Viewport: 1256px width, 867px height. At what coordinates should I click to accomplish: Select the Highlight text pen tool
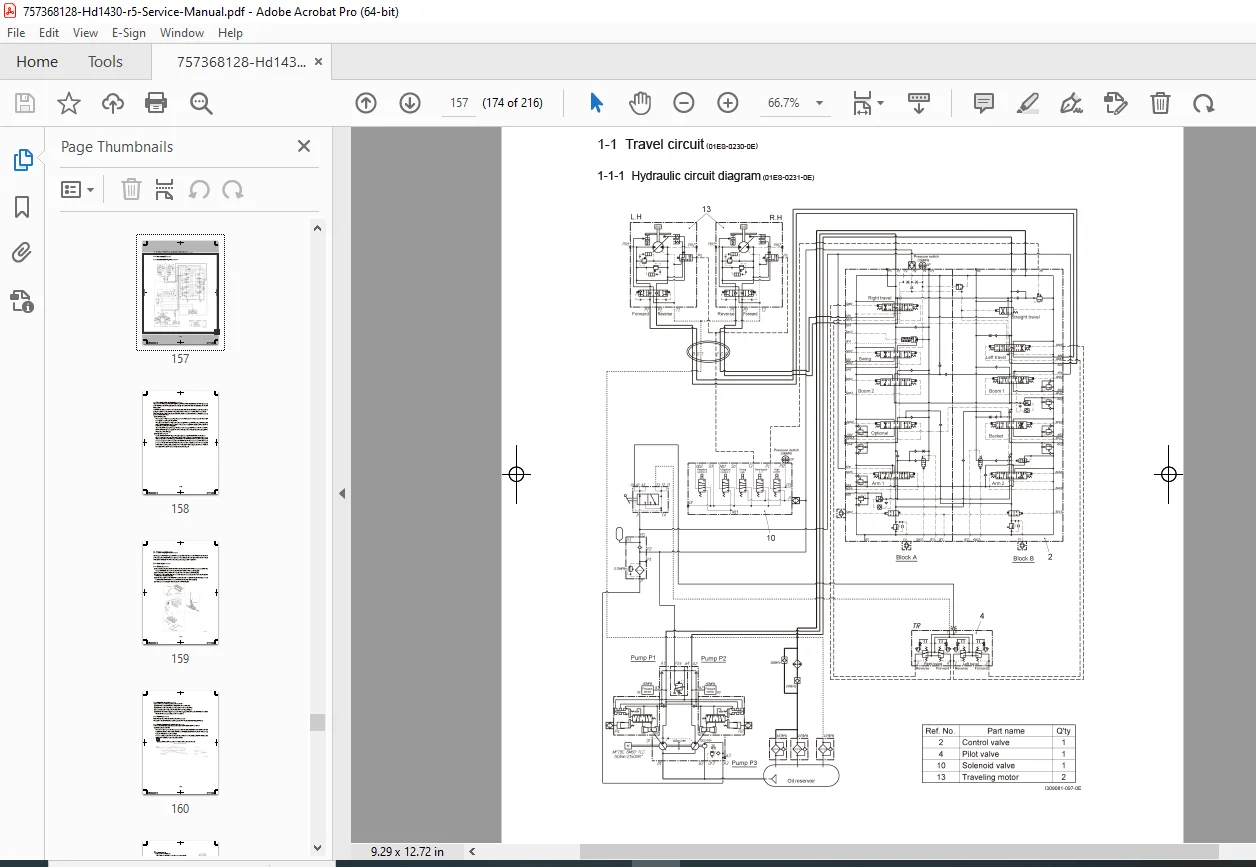pyautogui.click(x=1027, y=103)
